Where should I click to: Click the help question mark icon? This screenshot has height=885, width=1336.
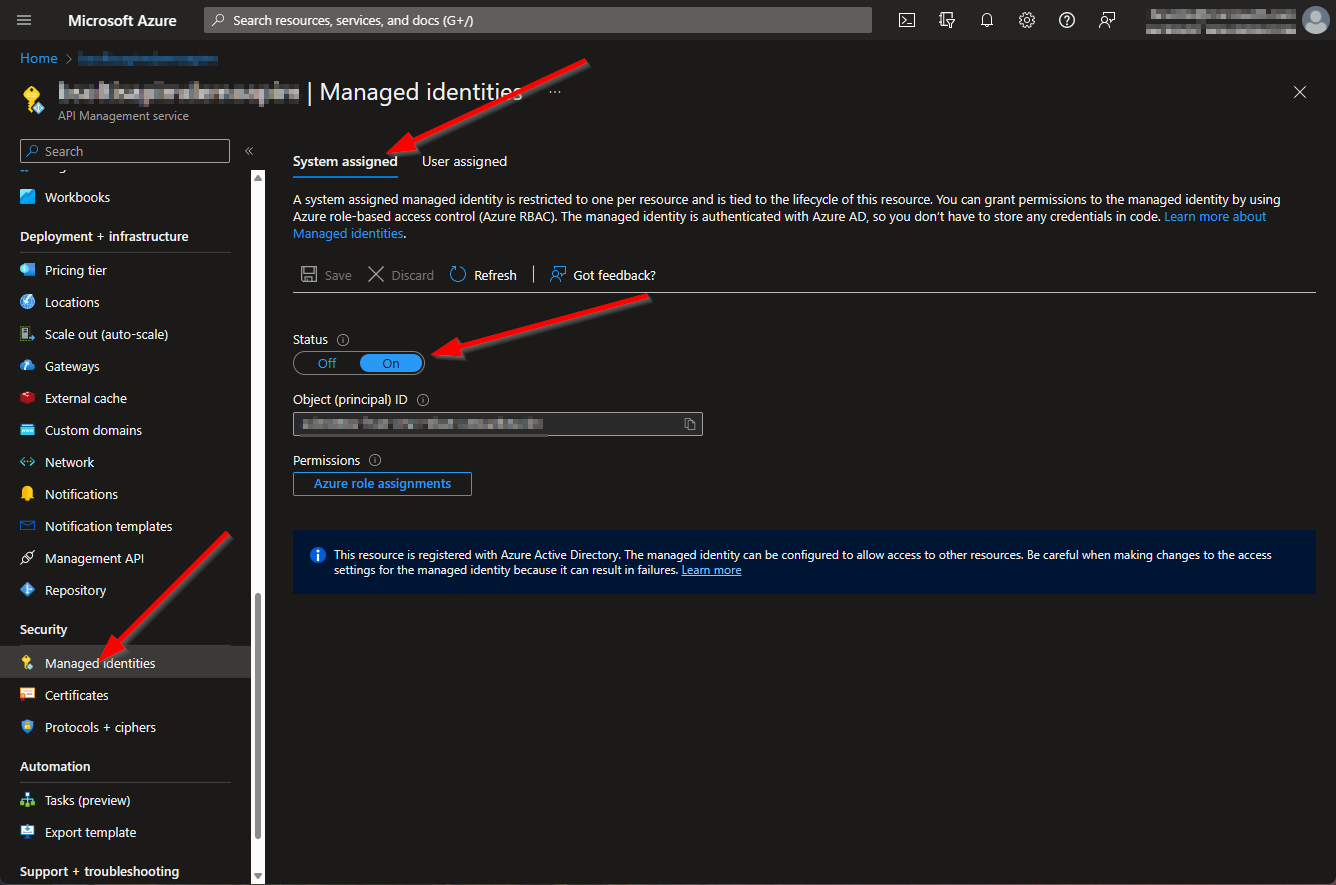pos(1067,20)
